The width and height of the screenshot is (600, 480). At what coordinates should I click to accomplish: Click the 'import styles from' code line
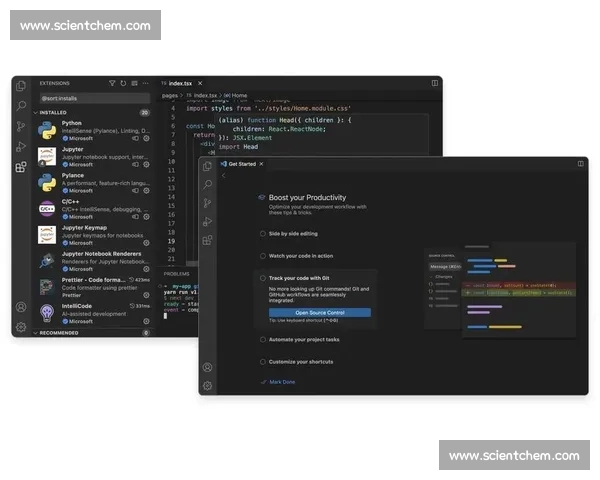268,108
